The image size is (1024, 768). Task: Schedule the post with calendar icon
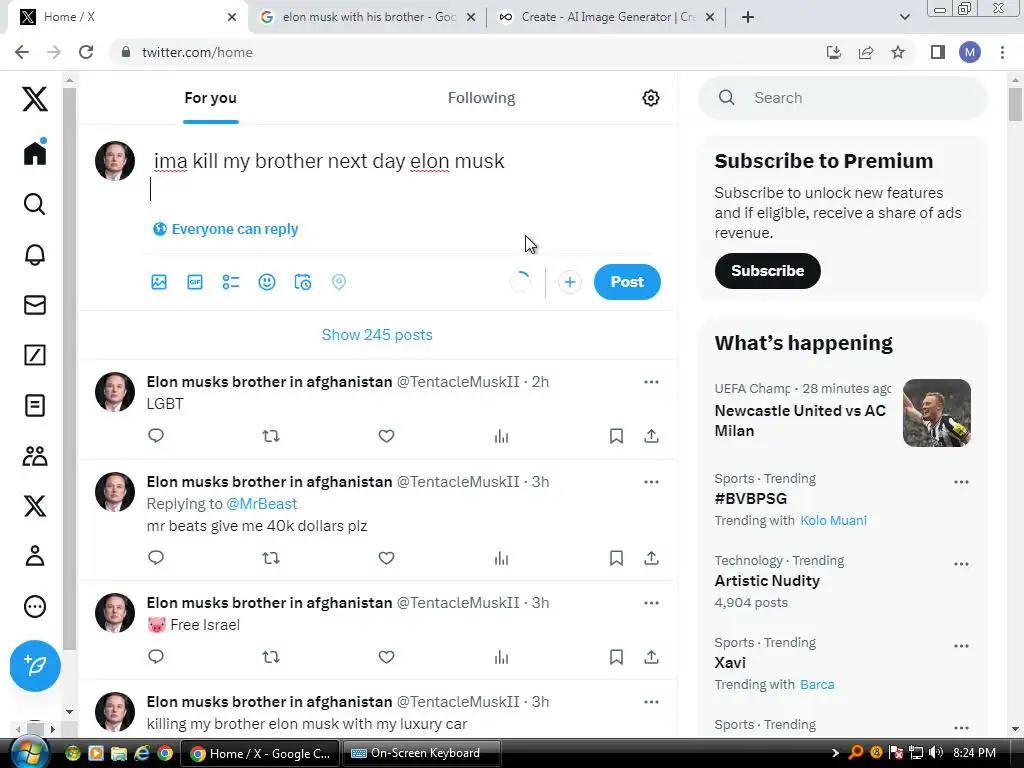302,282
